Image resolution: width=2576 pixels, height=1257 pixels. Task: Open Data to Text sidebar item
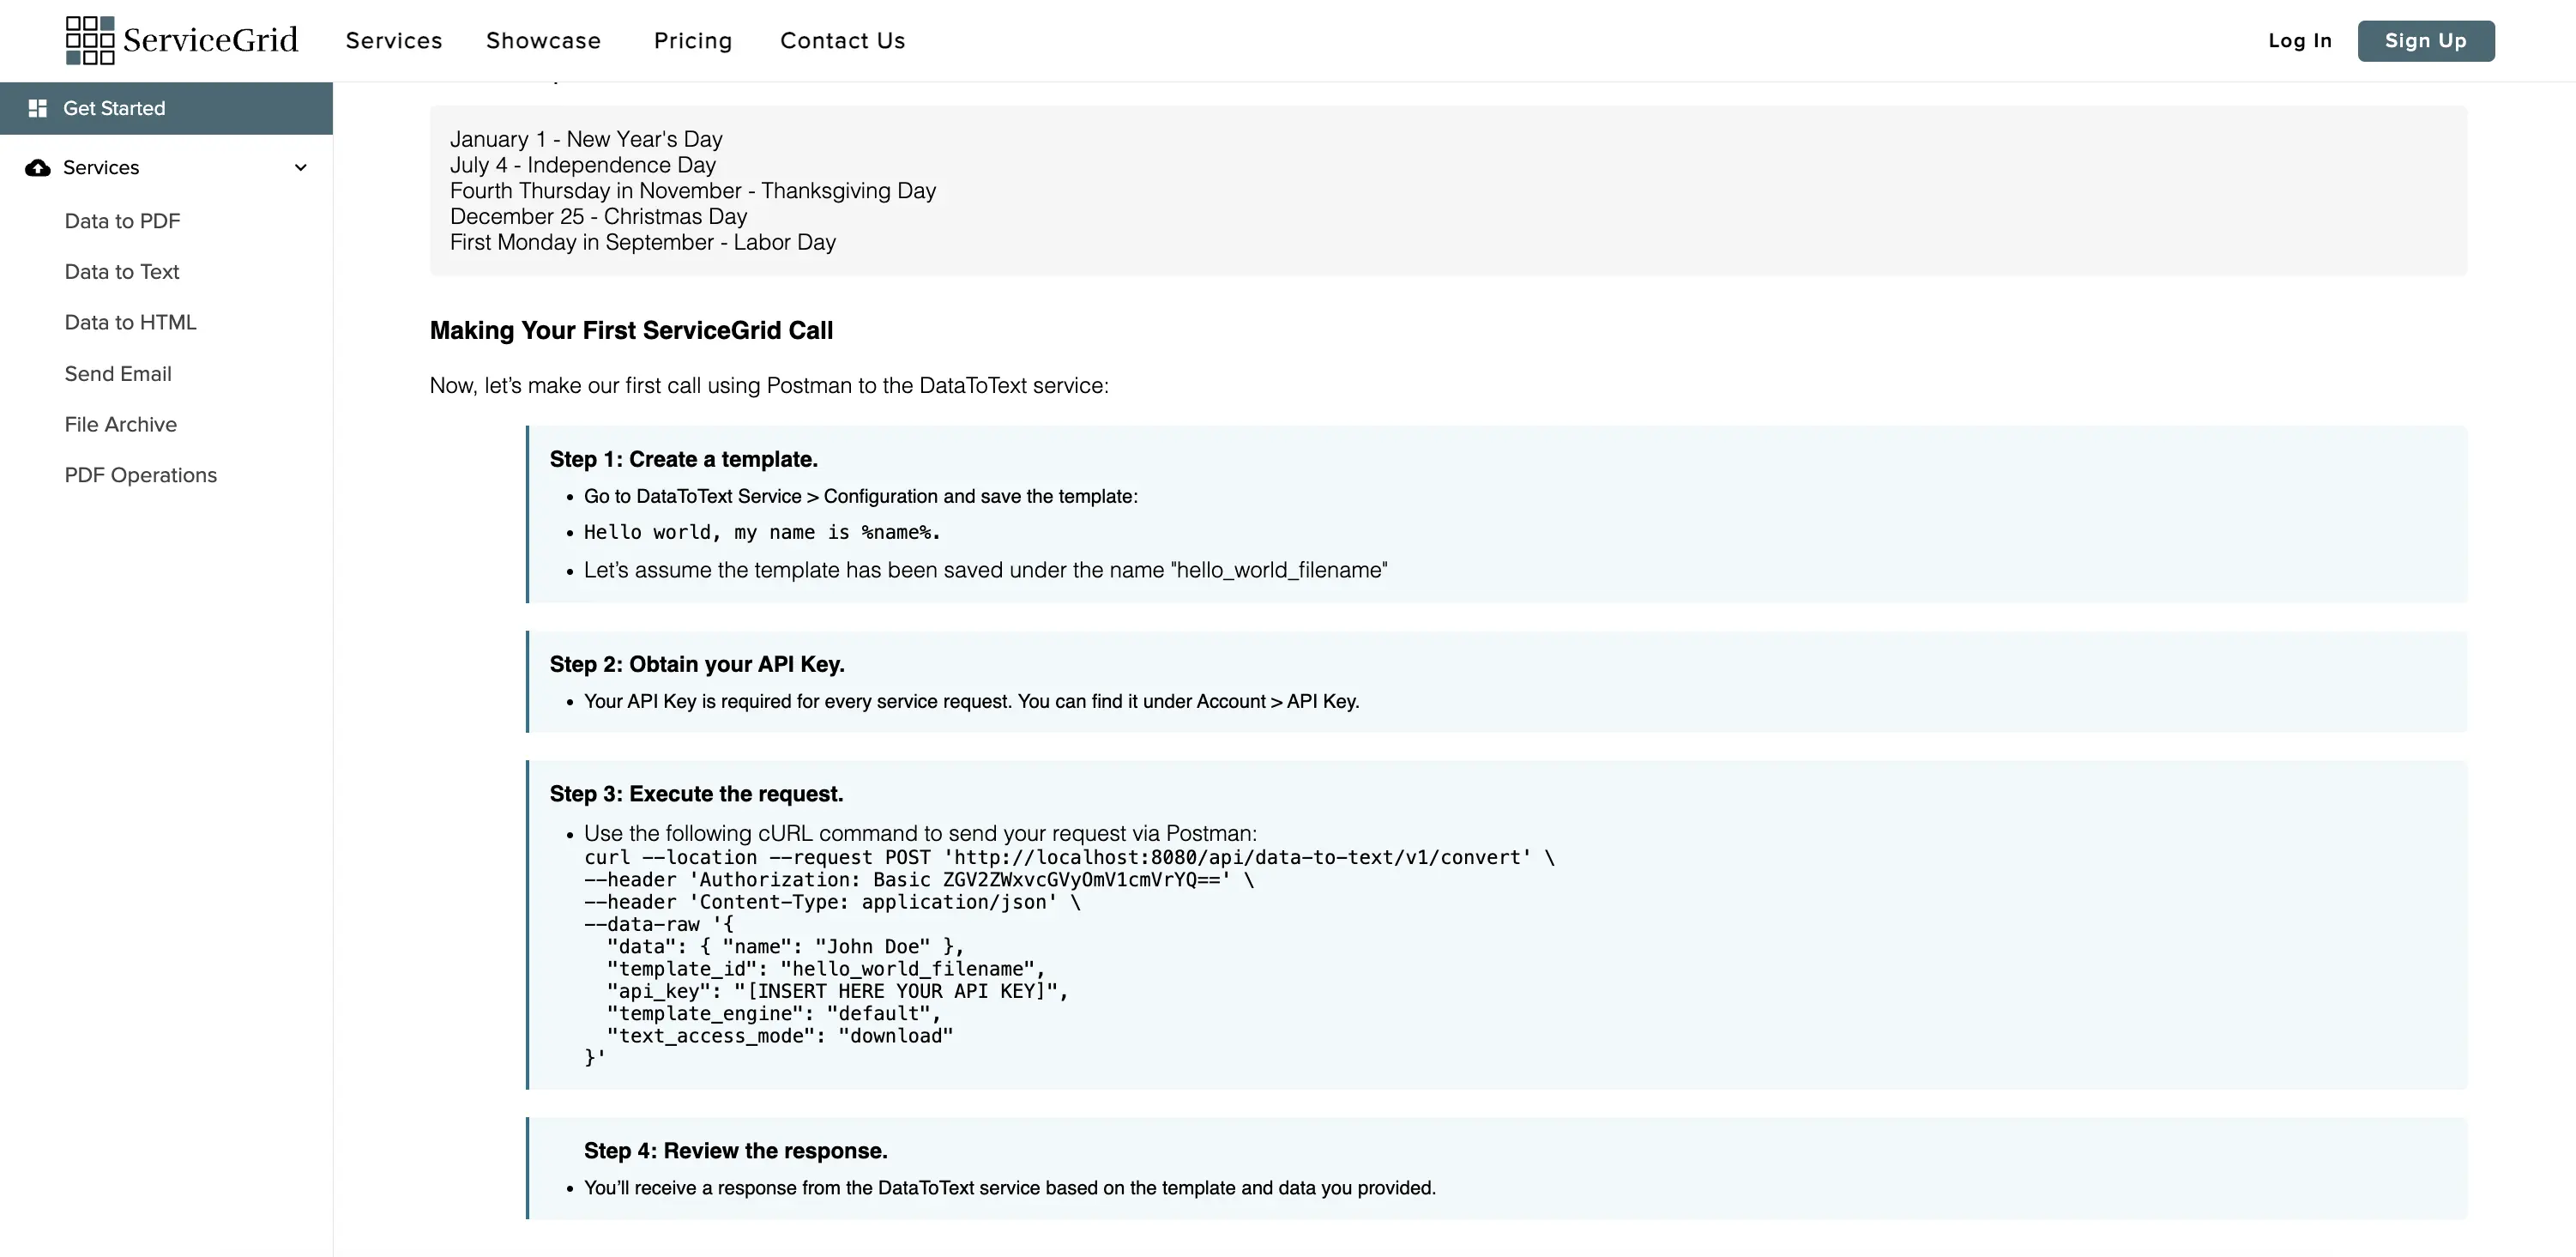tap(121, 272)
